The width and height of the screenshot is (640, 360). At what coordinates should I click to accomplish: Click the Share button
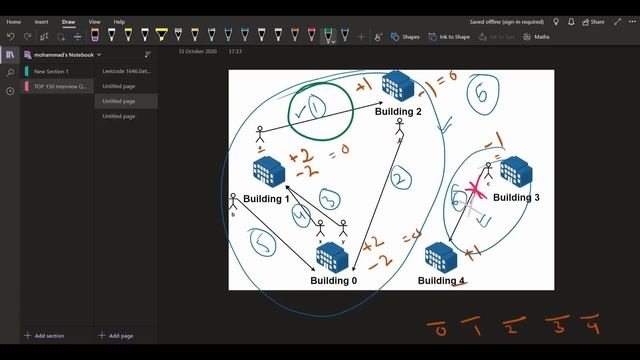click(593, 22)
